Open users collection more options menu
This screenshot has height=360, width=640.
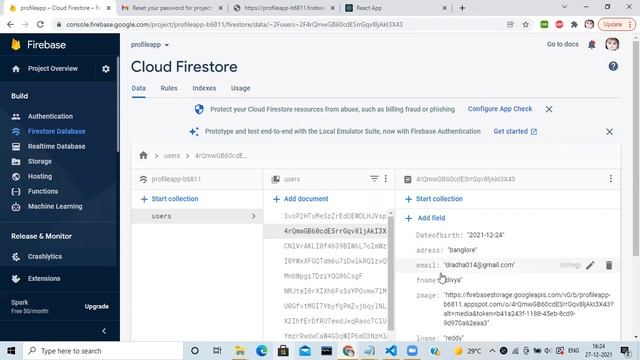point(386,179)
